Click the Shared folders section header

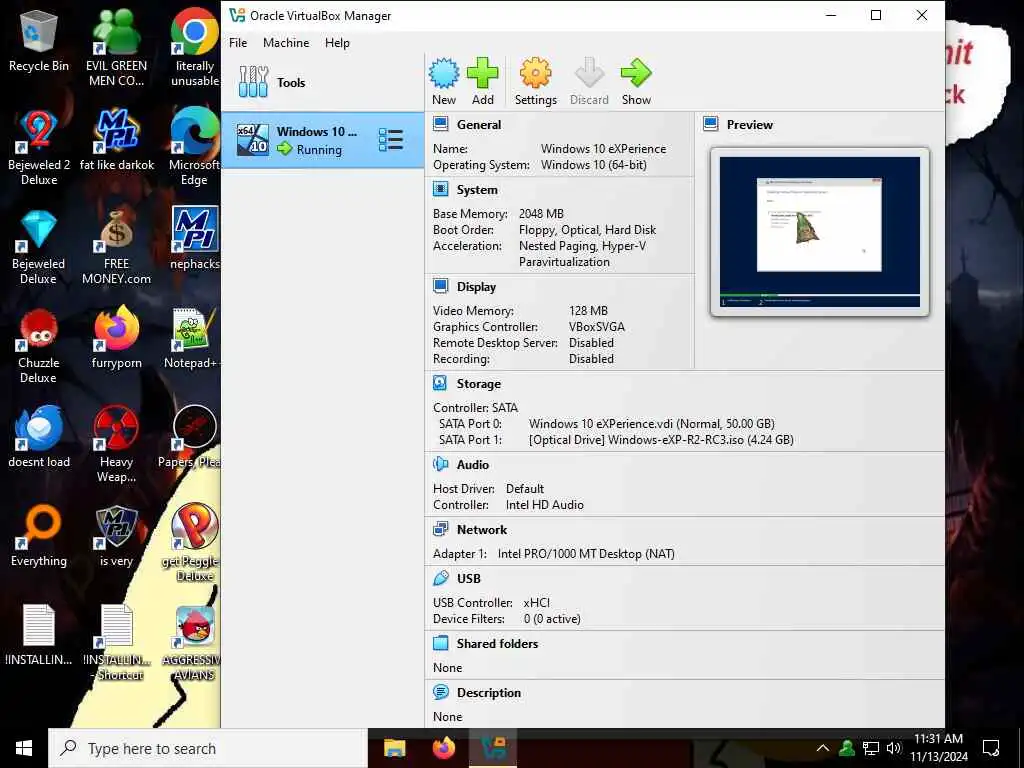pos(498,644)
